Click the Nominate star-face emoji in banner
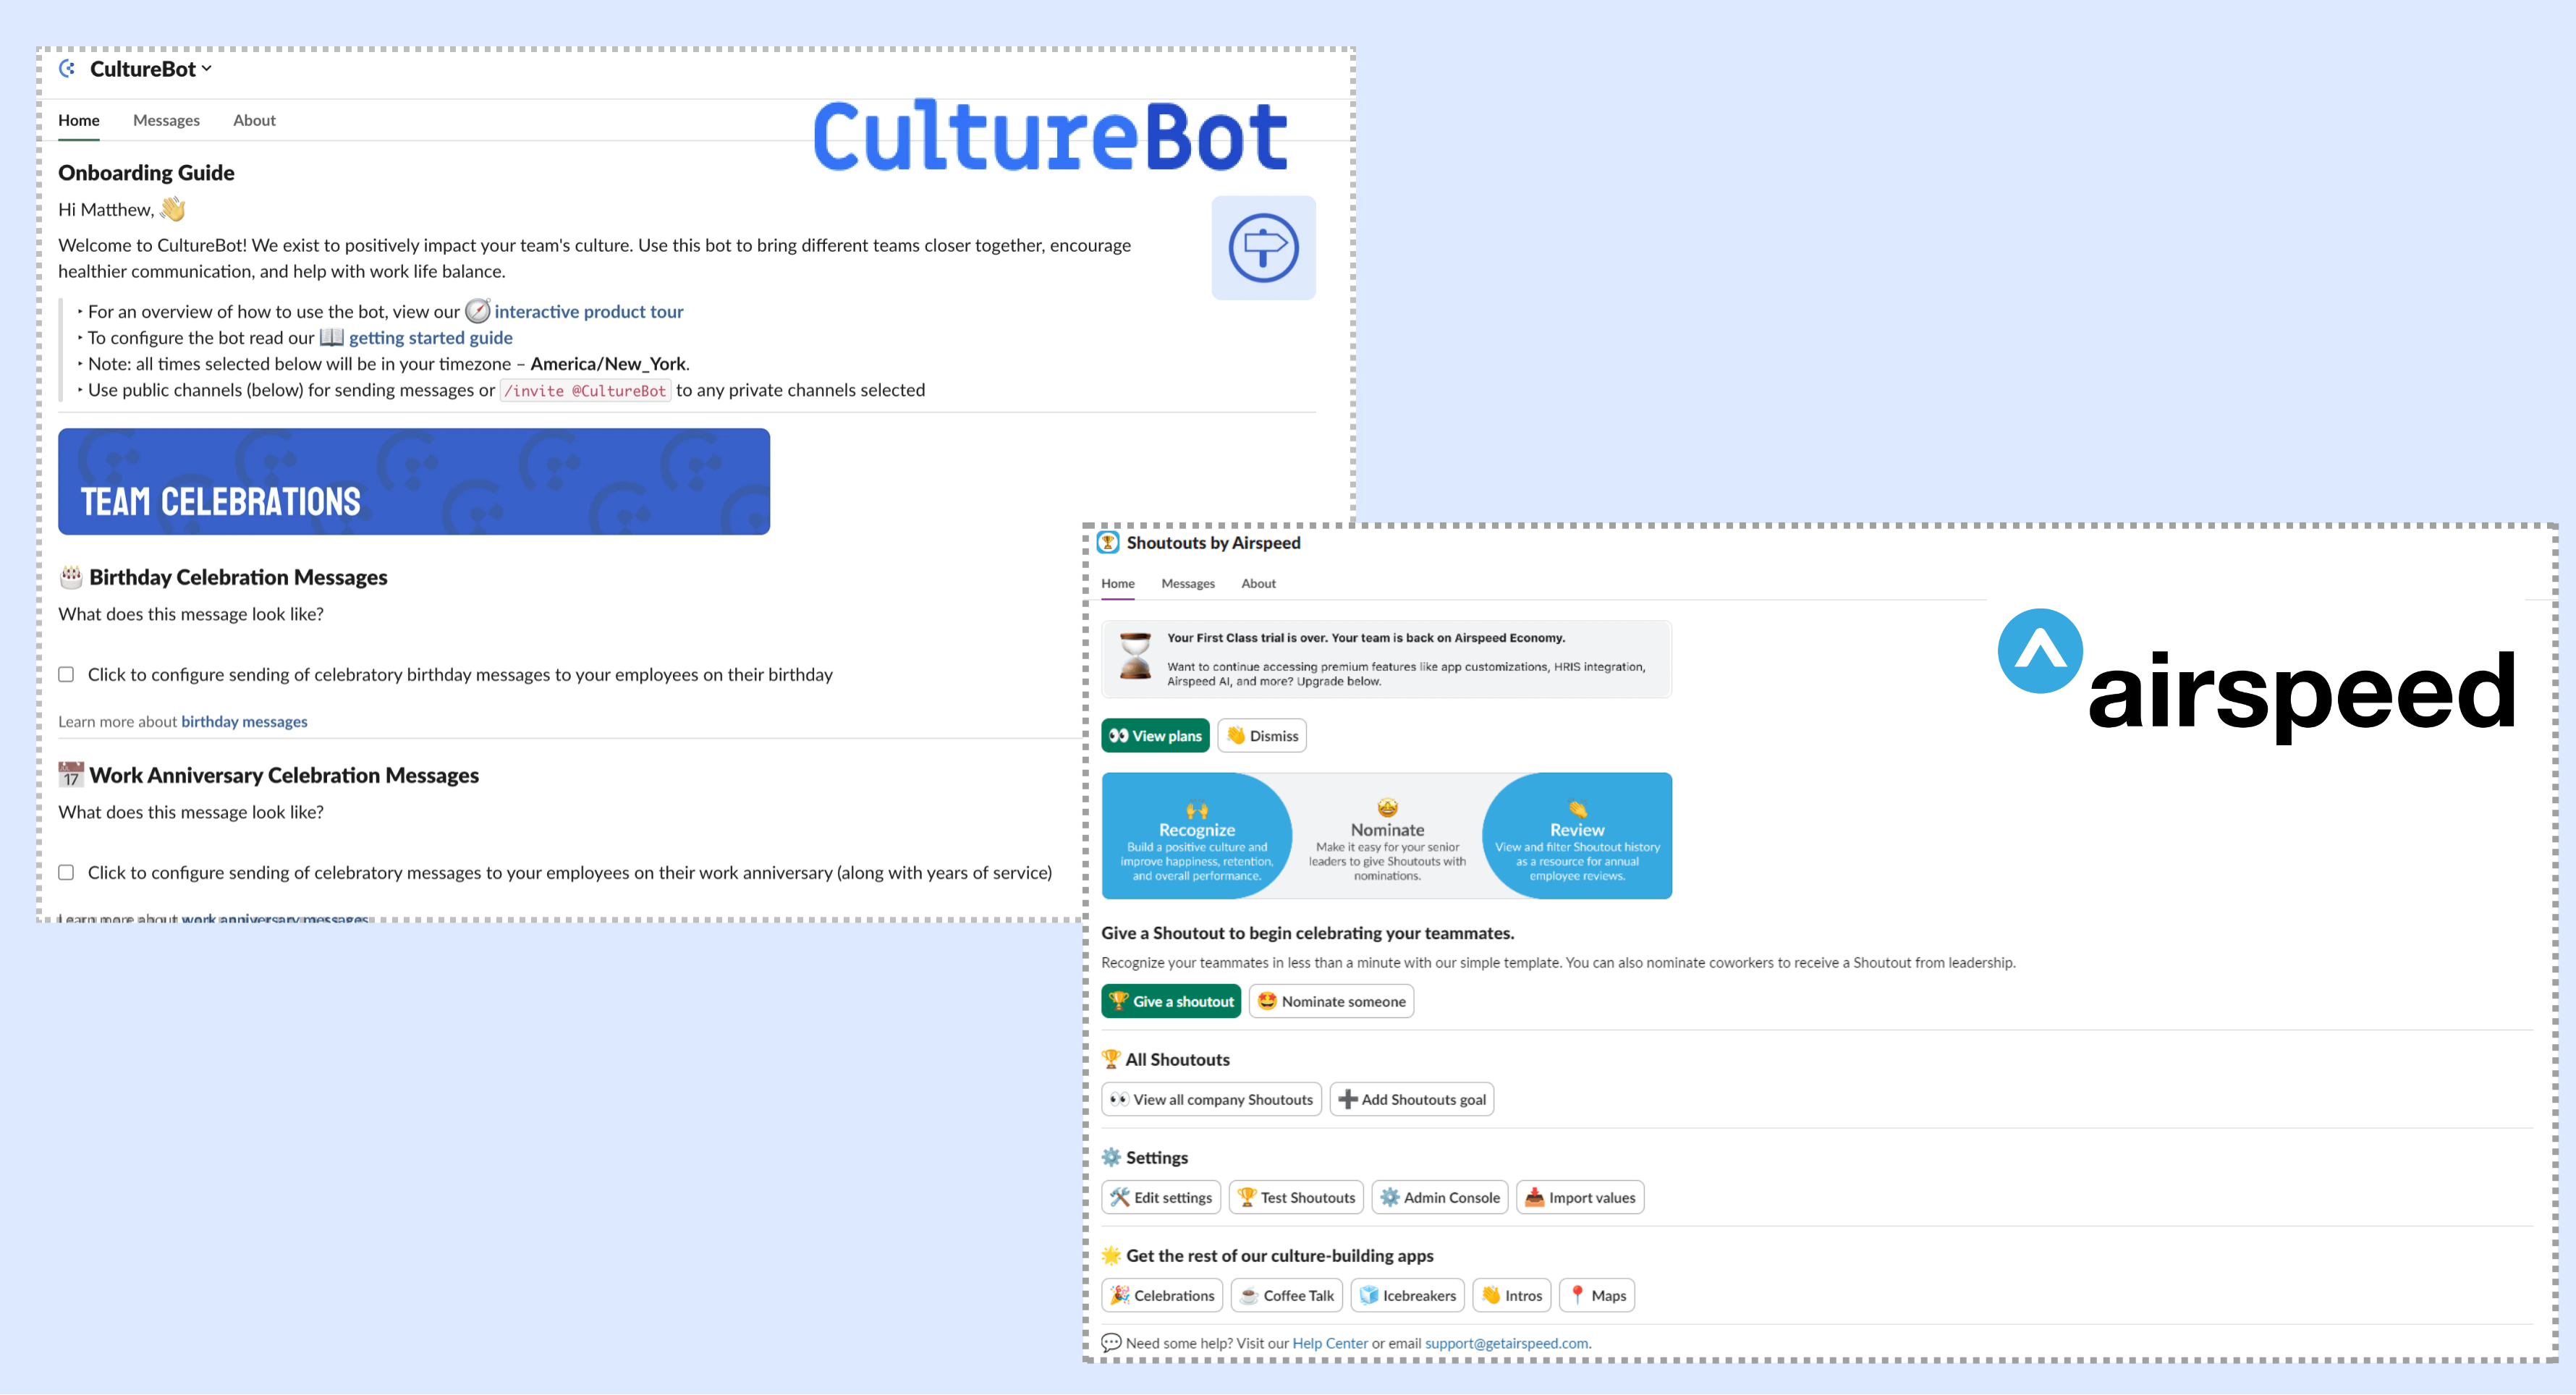 pyautogui.click(x=1387, y=807)
